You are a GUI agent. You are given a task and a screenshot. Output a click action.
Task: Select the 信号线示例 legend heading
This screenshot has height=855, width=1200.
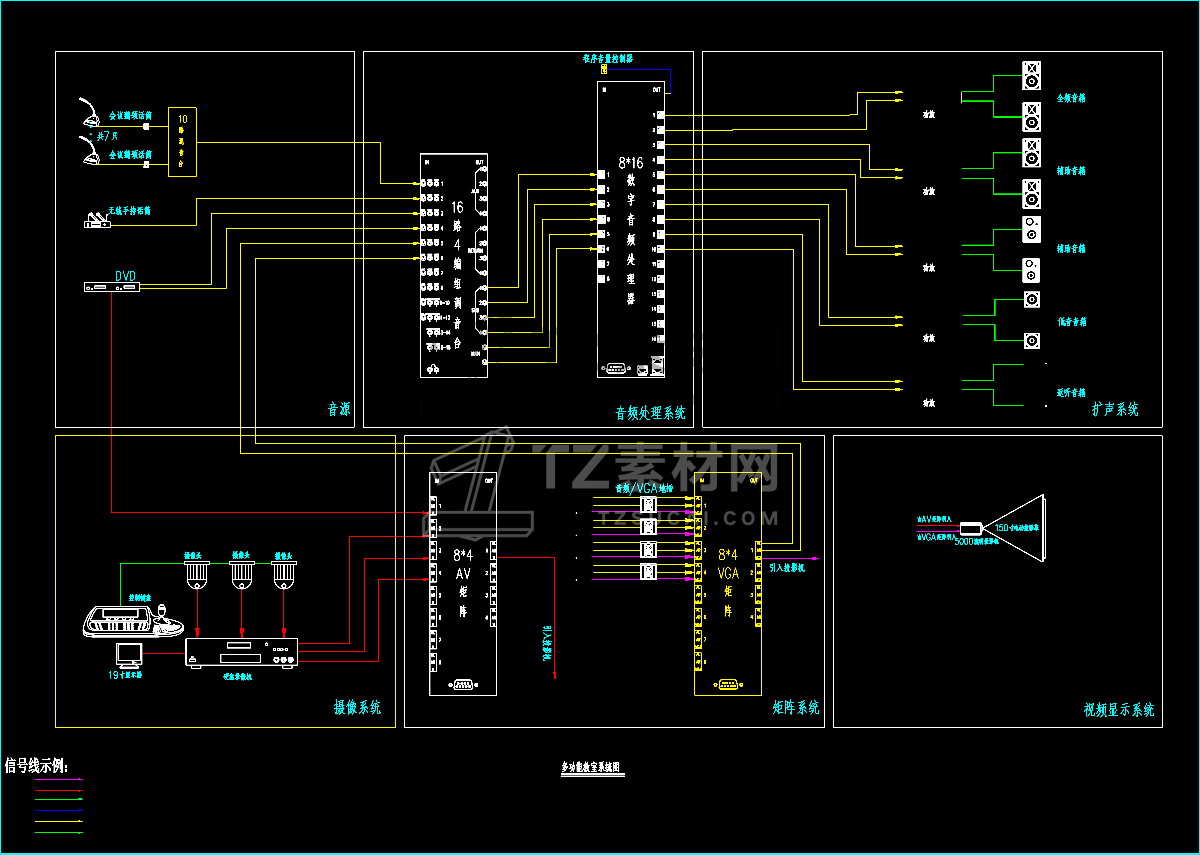[37, 765]
